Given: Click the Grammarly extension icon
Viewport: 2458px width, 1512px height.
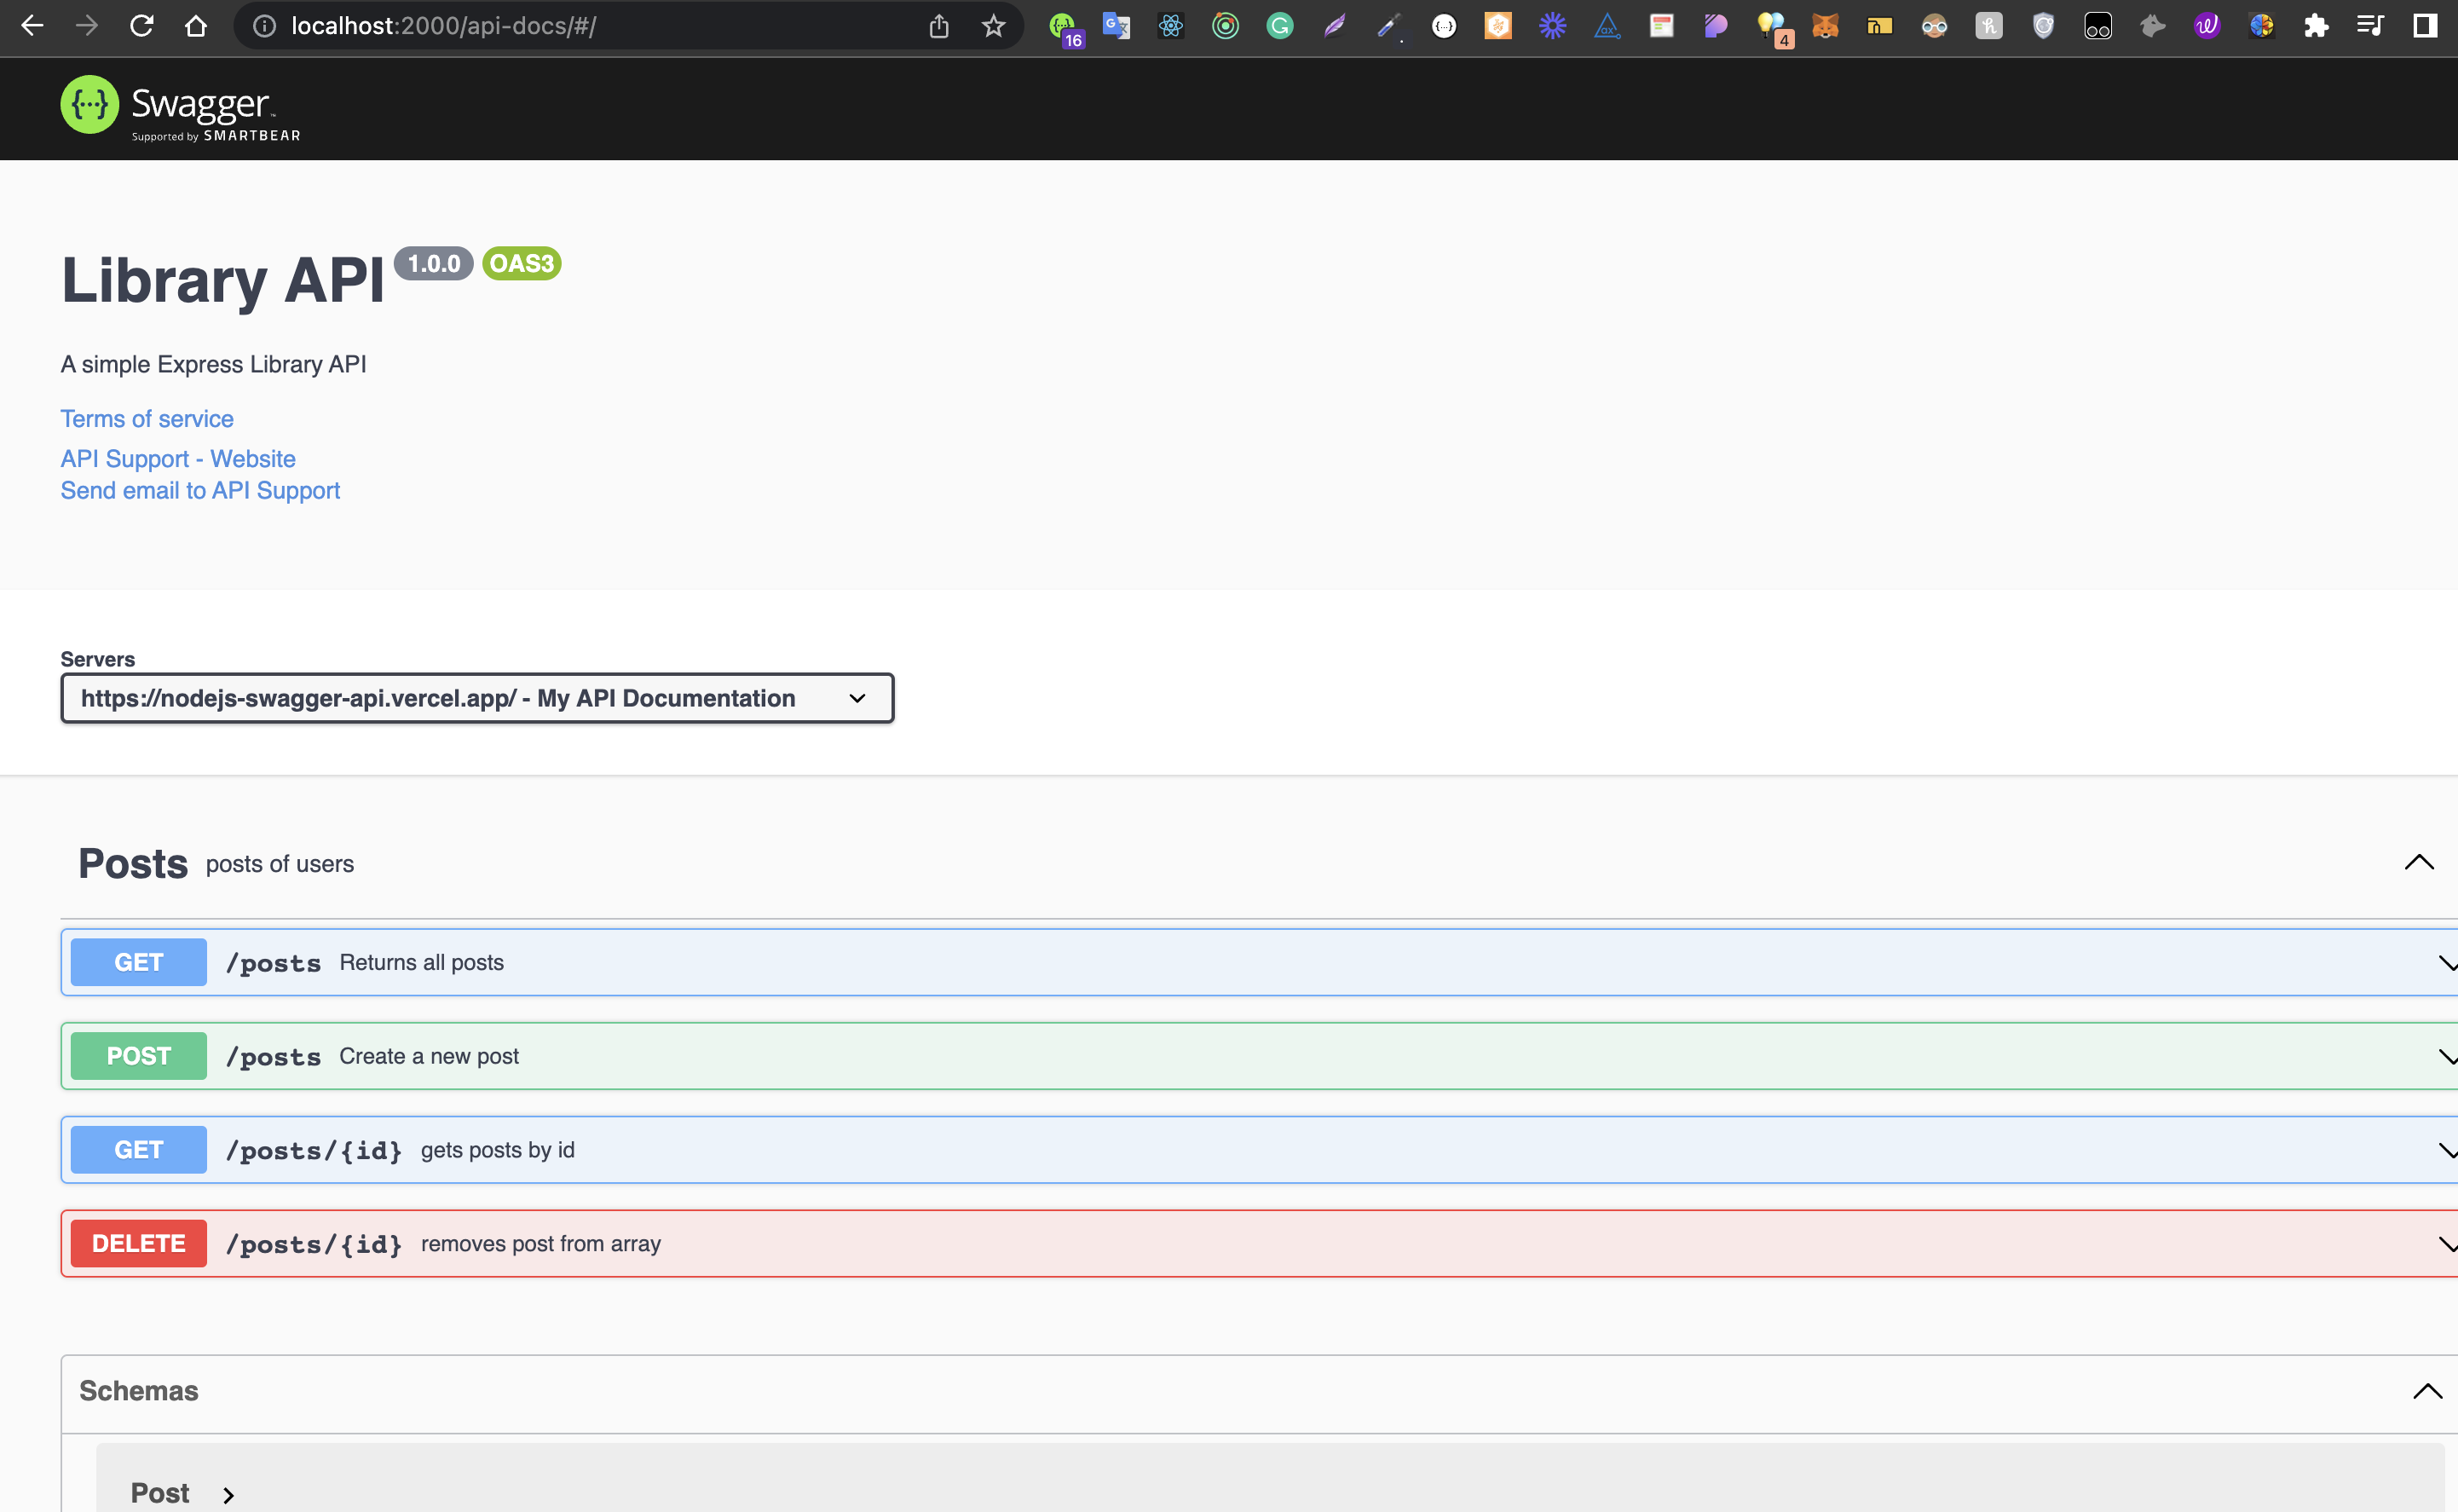Looking at the screenshot, I should pyautogui.click(x=1279, y=26).
